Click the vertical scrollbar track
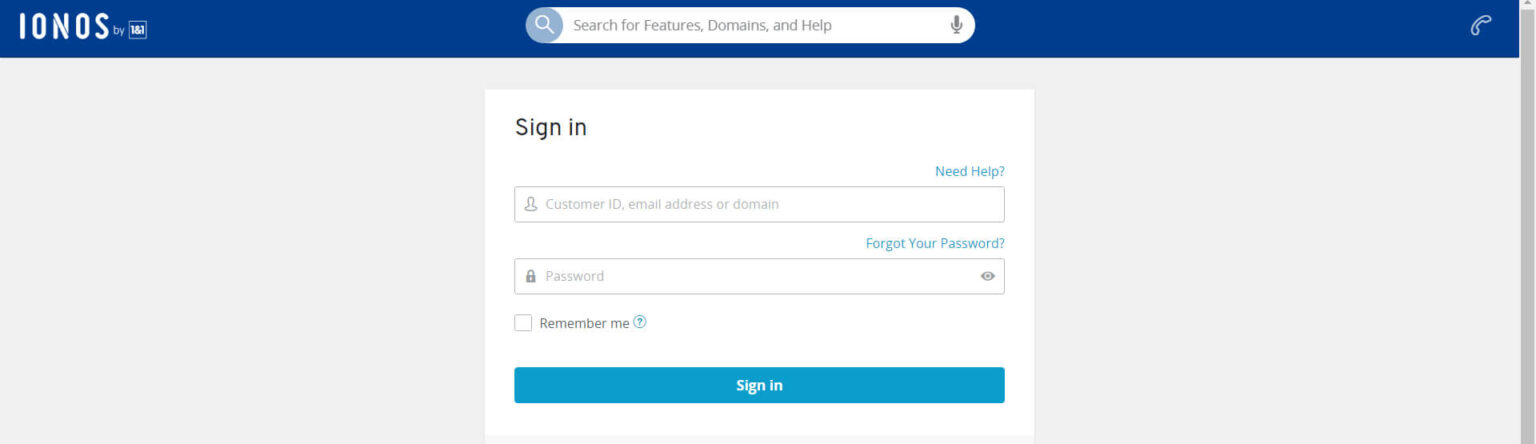Image resolution: width=1536 pixels, height=444 pixels. click(1527, 250)
